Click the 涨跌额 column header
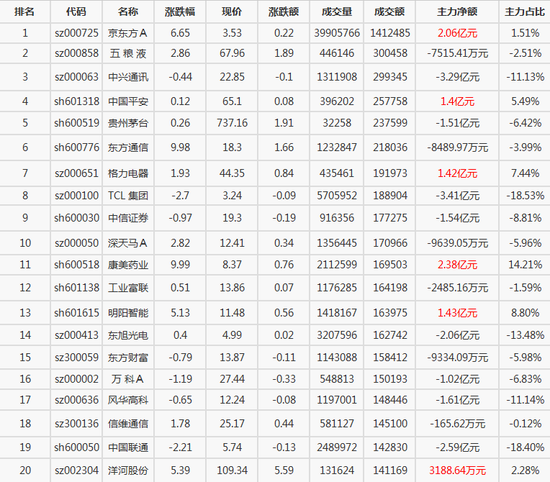The image size is (550, 482). (x=283, y=12)
